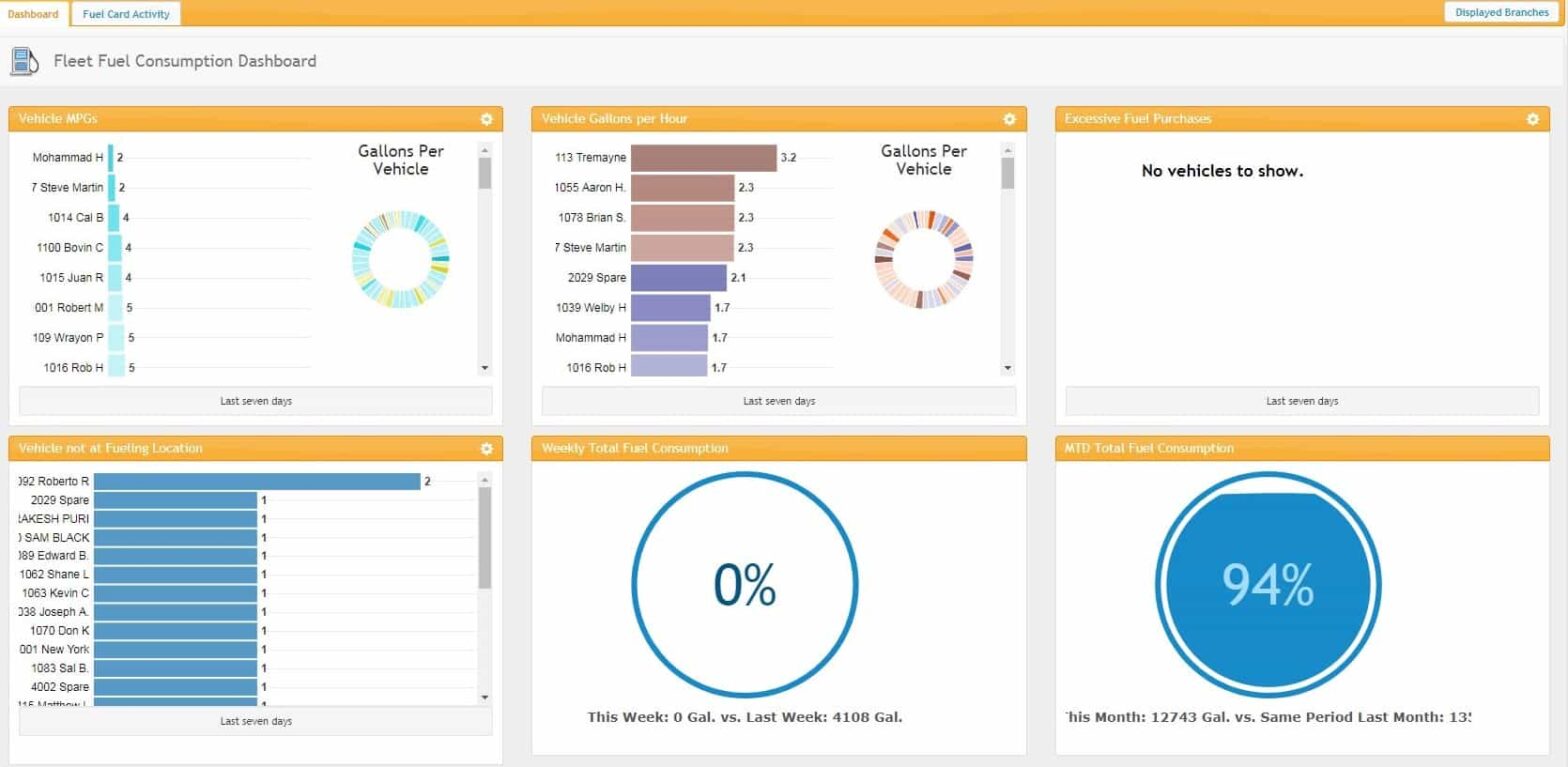Switch to Fuel Card Activity tab
1568x767 pixels.
coord(126,14)
